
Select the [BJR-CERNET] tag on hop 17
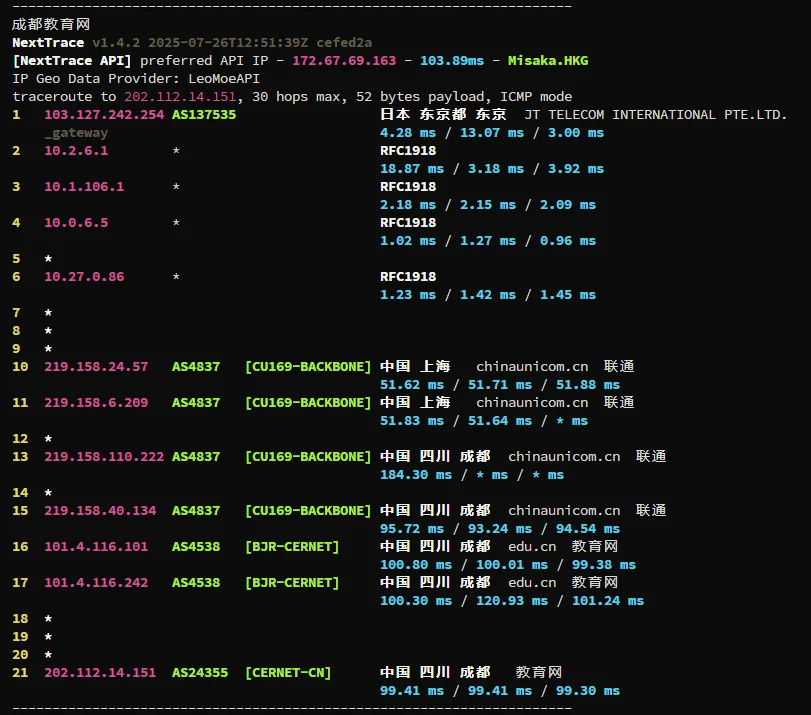tap(292, 582)
